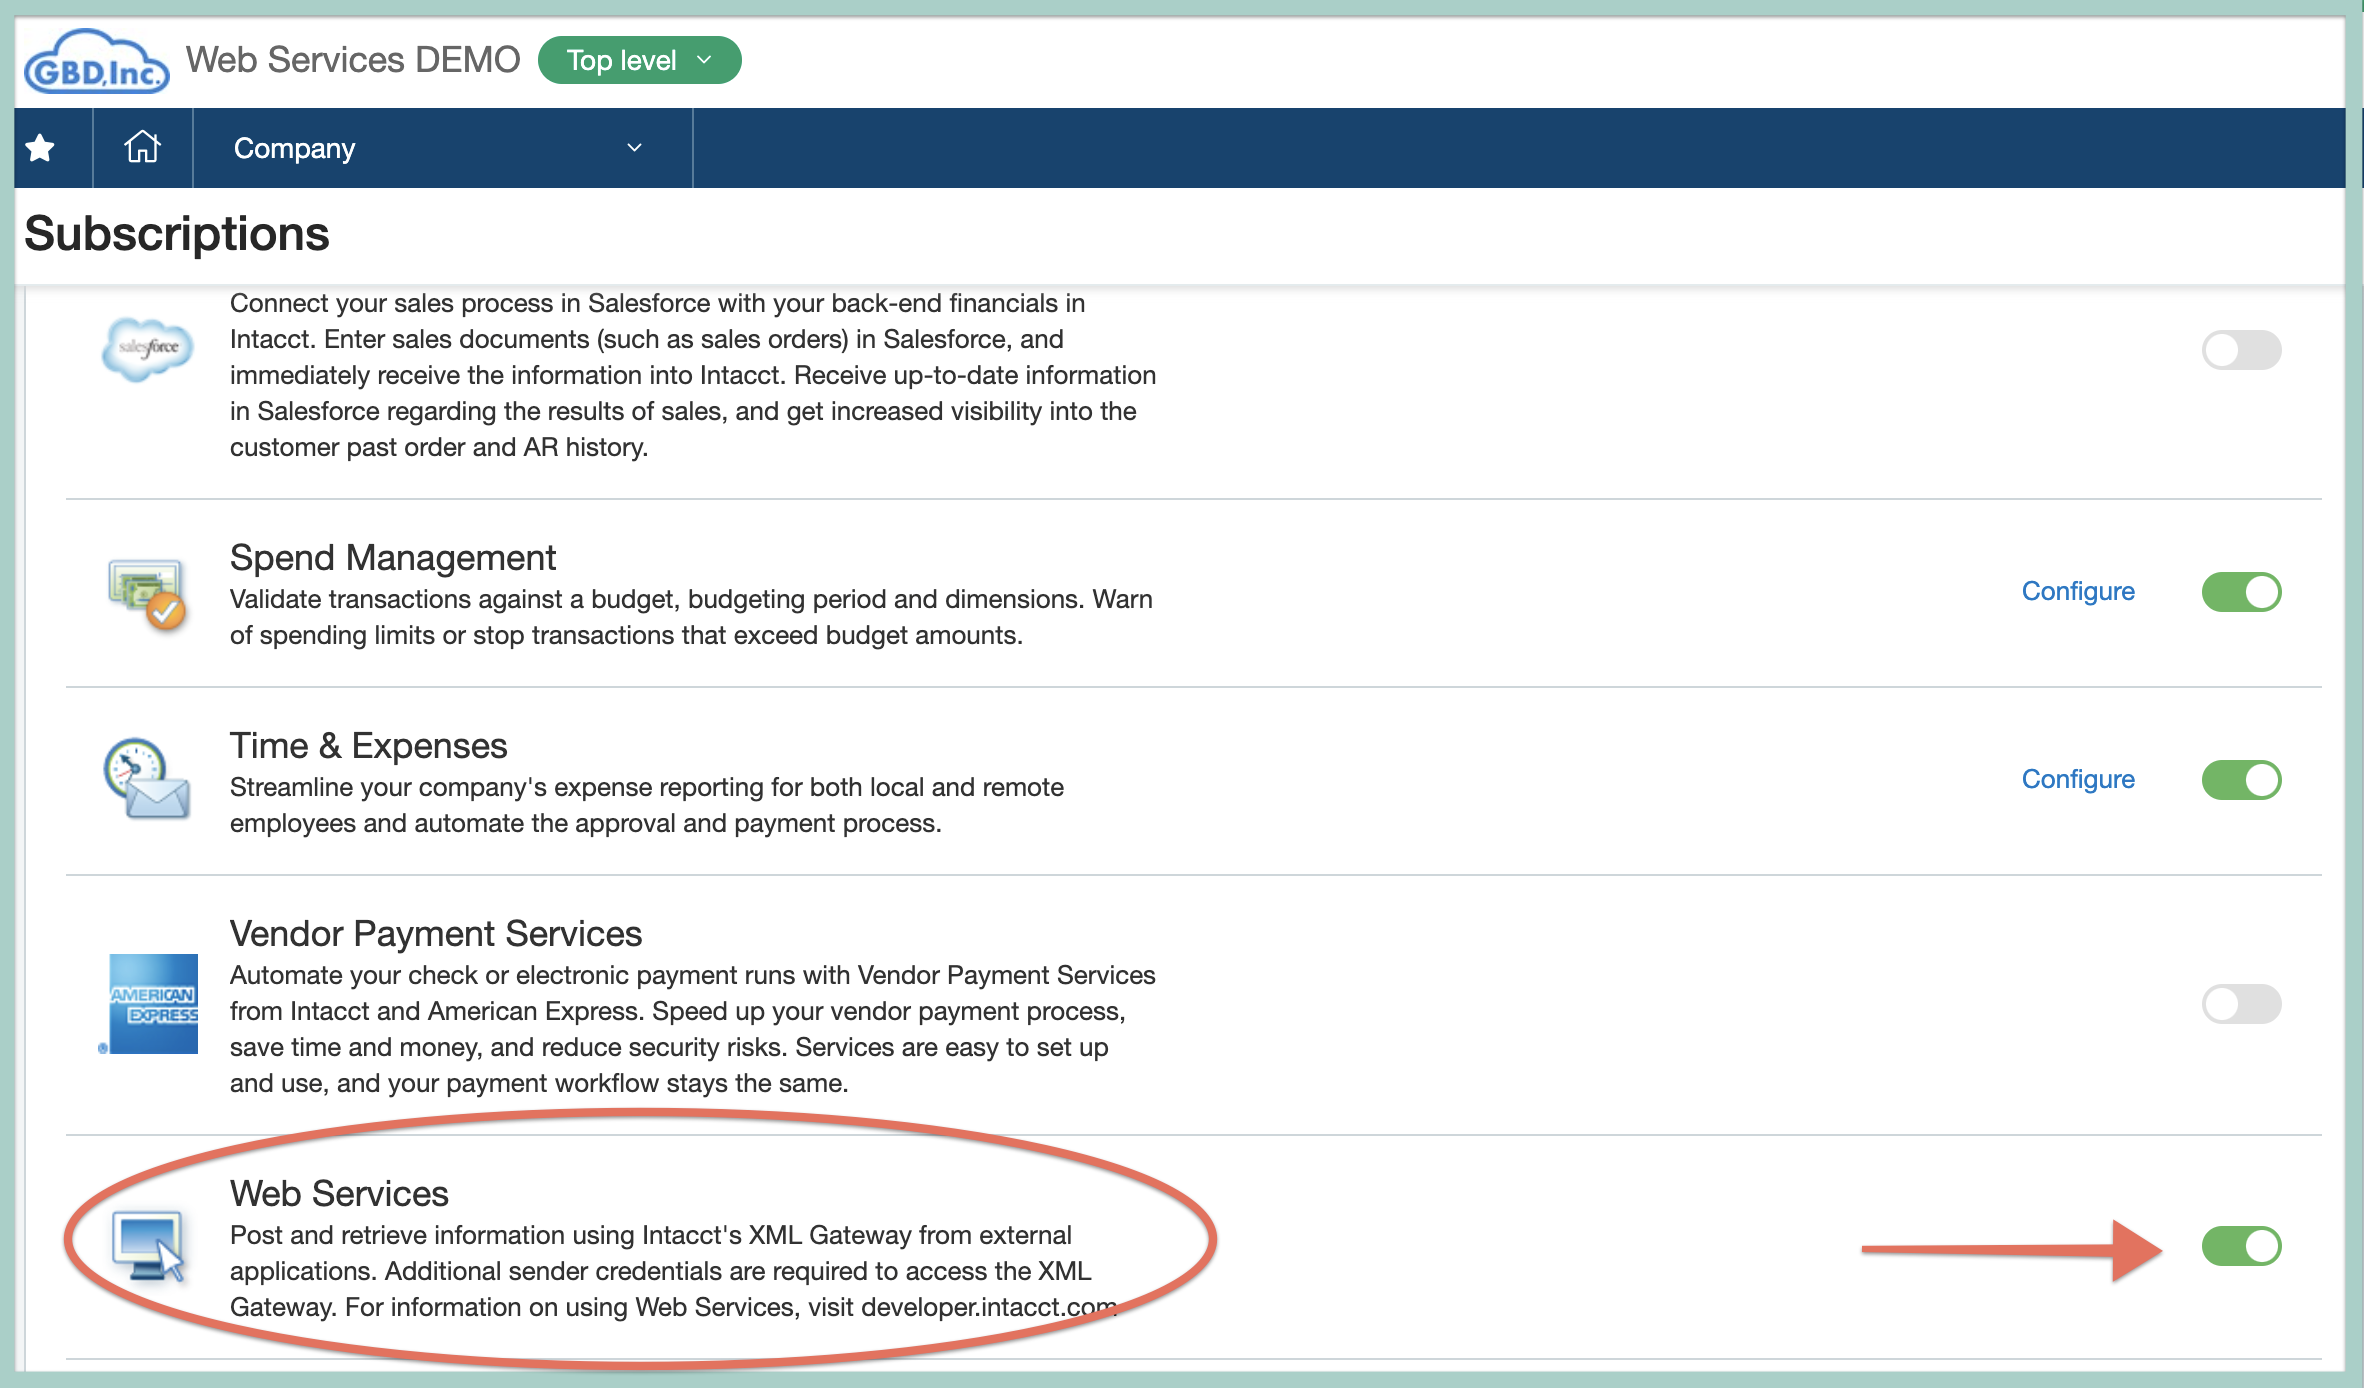Viewport: 2364px width, 1388px height.
Task: Open favorites via the star icon
Action: pyautogui.click(x=40, y=148)
